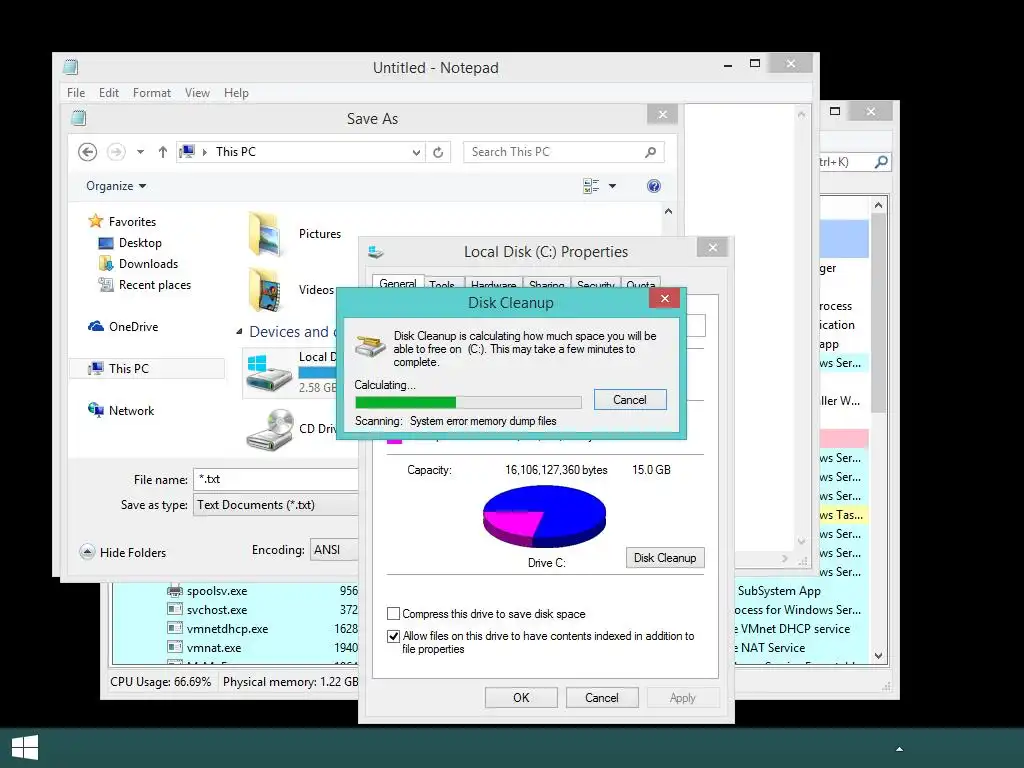Screen dimensions: 1024x768
Task: Click the drive C pie chart
Action: [x=544, y=516]
